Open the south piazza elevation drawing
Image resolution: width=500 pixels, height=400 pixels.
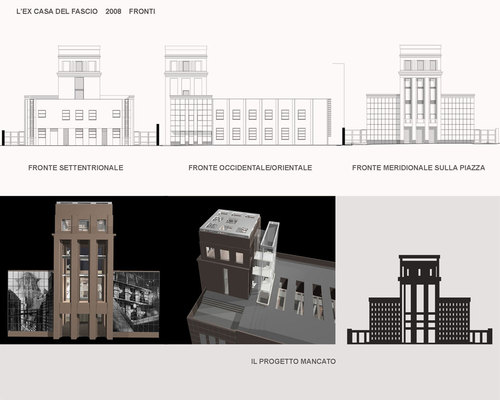pyautogui.click(x=421, y=95)
